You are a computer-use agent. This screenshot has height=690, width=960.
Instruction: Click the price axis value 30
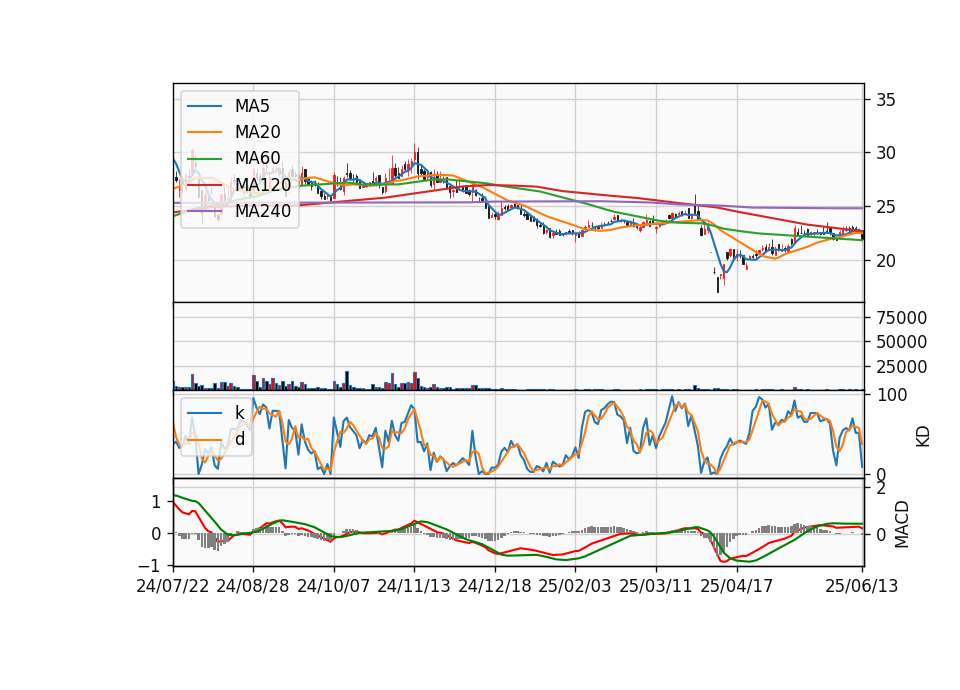click(x=886, y=153)
